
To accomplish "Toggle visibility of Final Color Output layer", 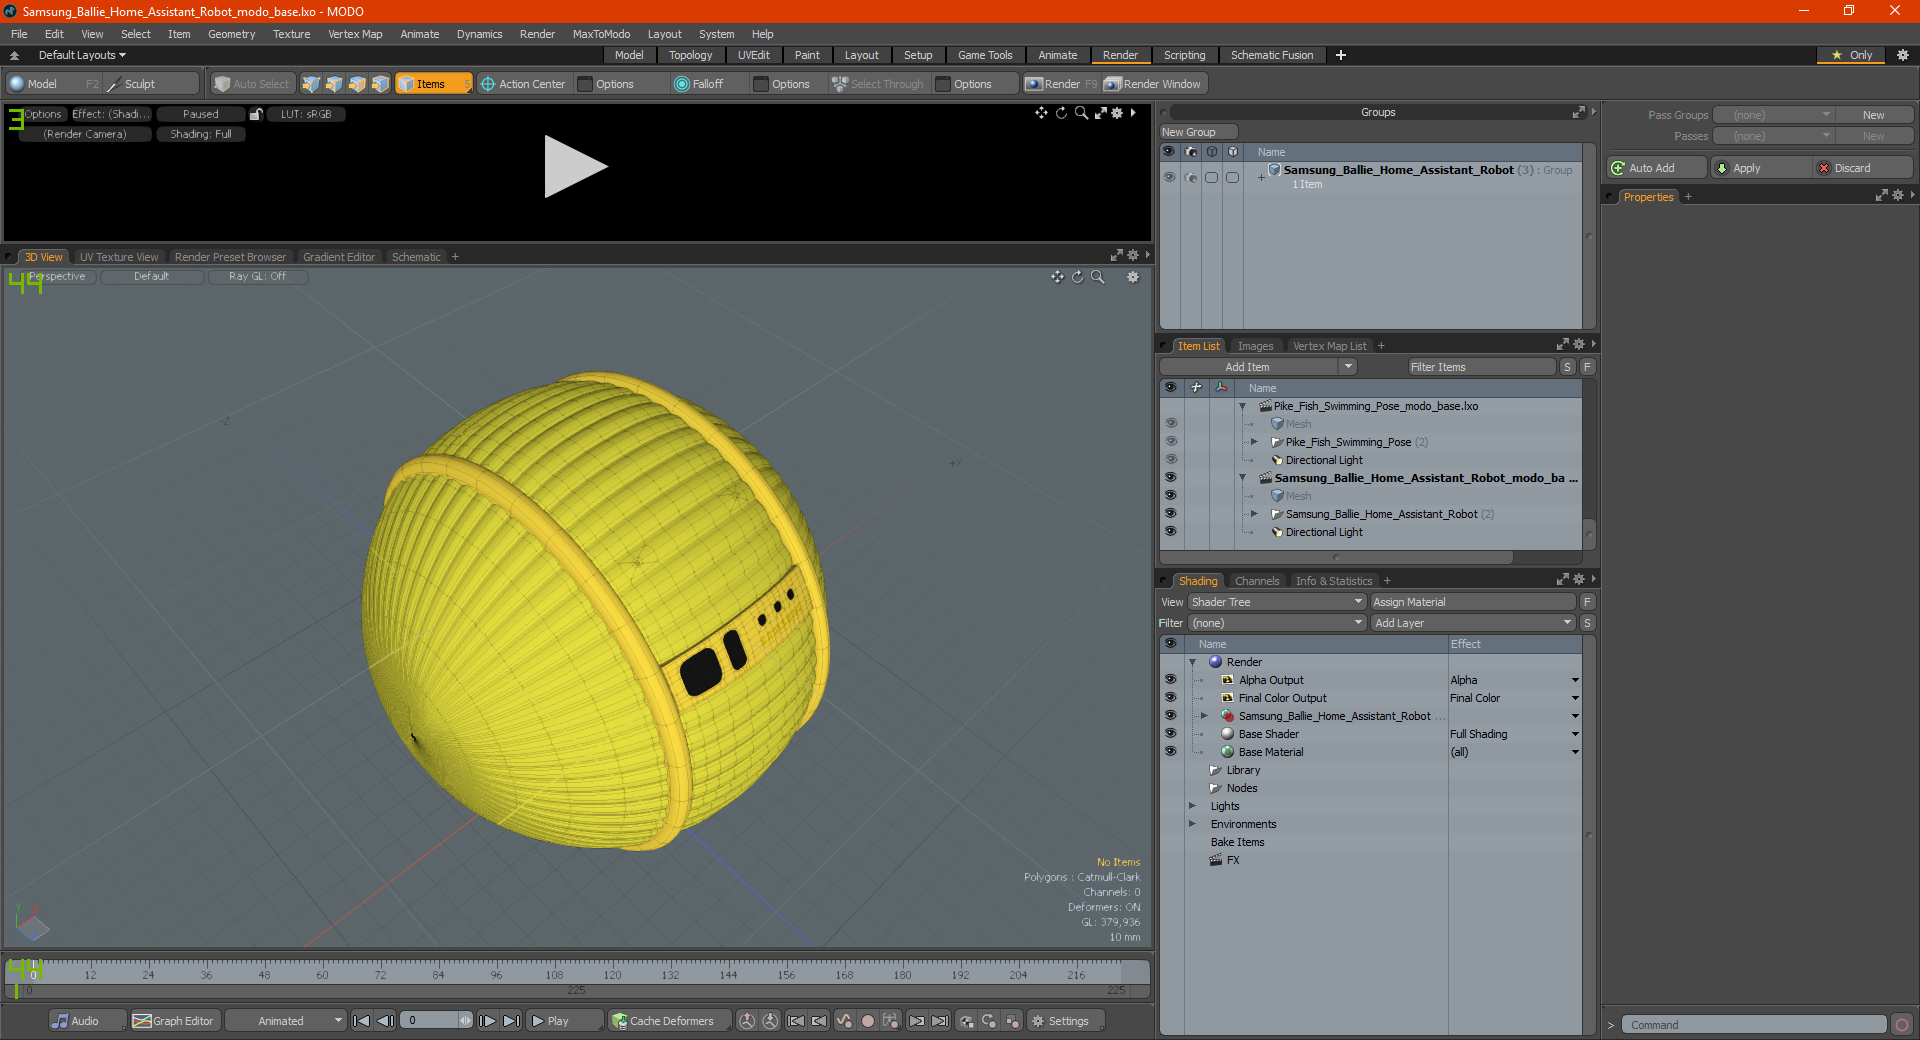I will click(1170, 698).
